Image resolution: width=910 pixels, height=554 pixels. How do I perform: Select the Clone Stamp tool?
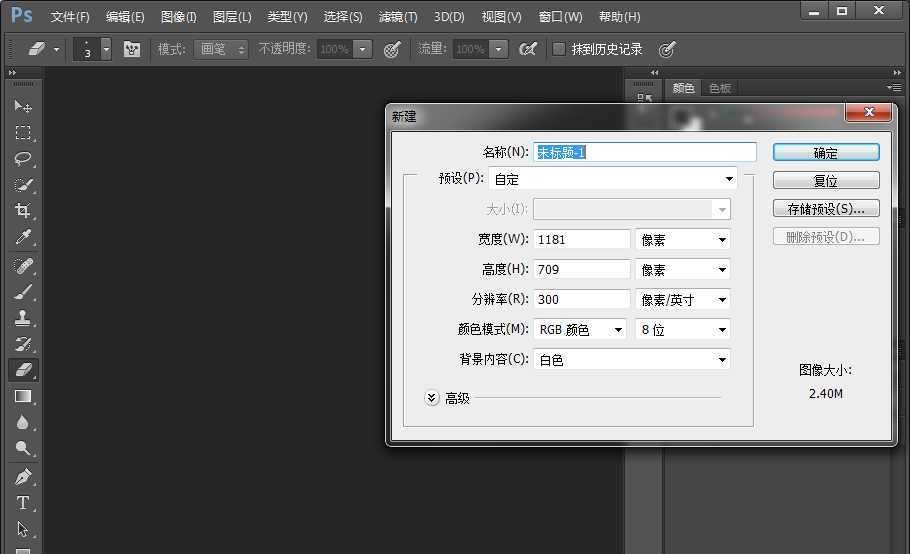[x=22, y=318]
